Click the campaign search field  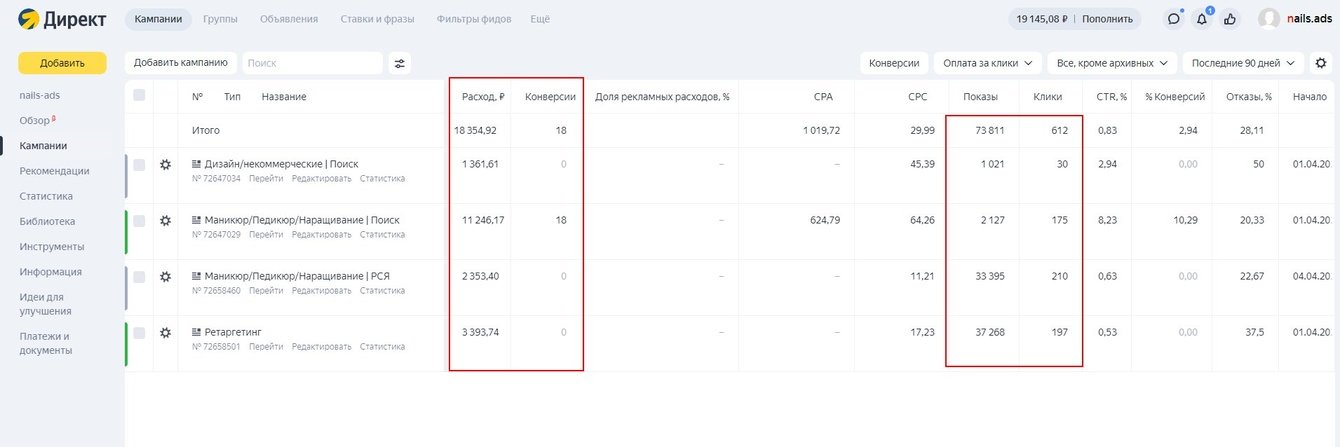[312, 63]
